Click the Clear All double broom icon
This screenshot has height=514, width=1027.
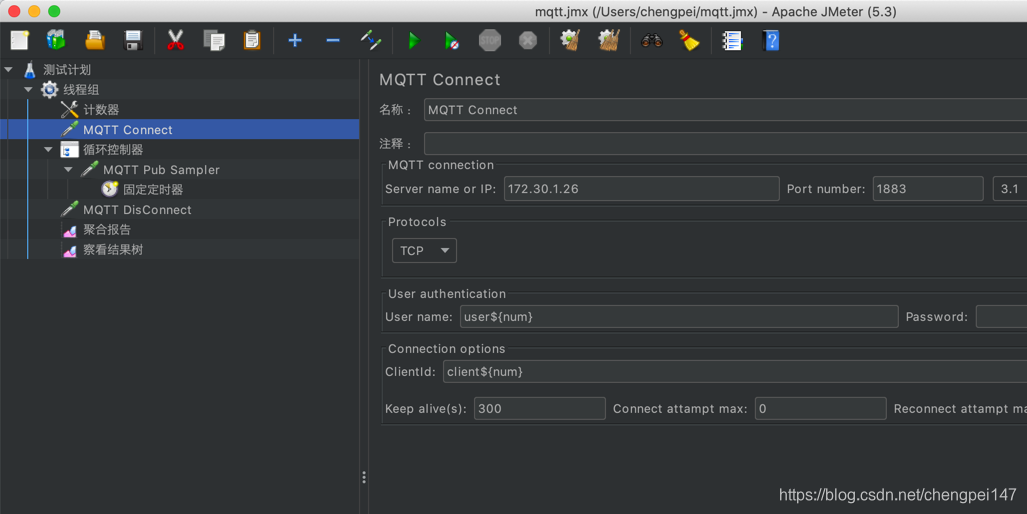608,41
